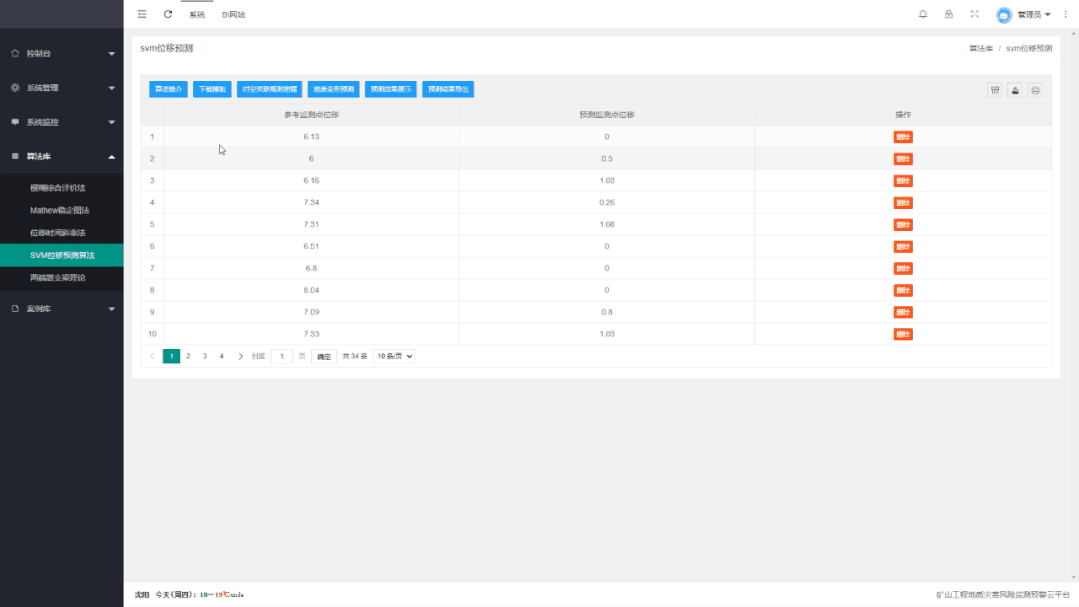Screen dimensions: 1079x607
Task: Click the page number jump input field
Action: pos(282,356)
